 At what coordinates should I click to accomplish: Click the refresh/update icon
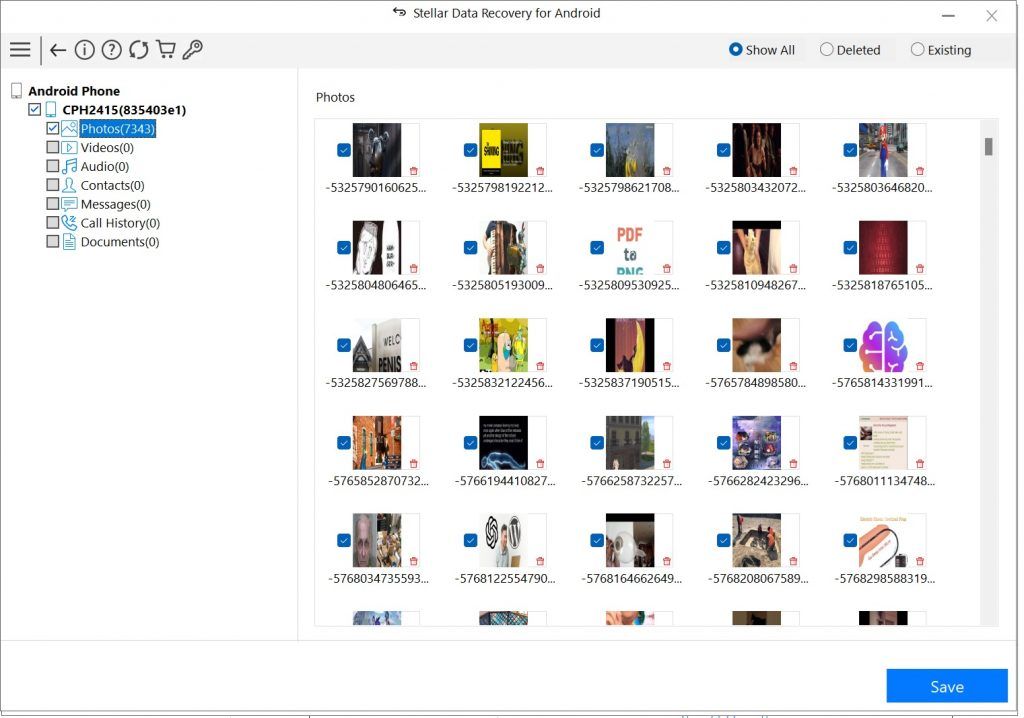click(x=138, y=50)
